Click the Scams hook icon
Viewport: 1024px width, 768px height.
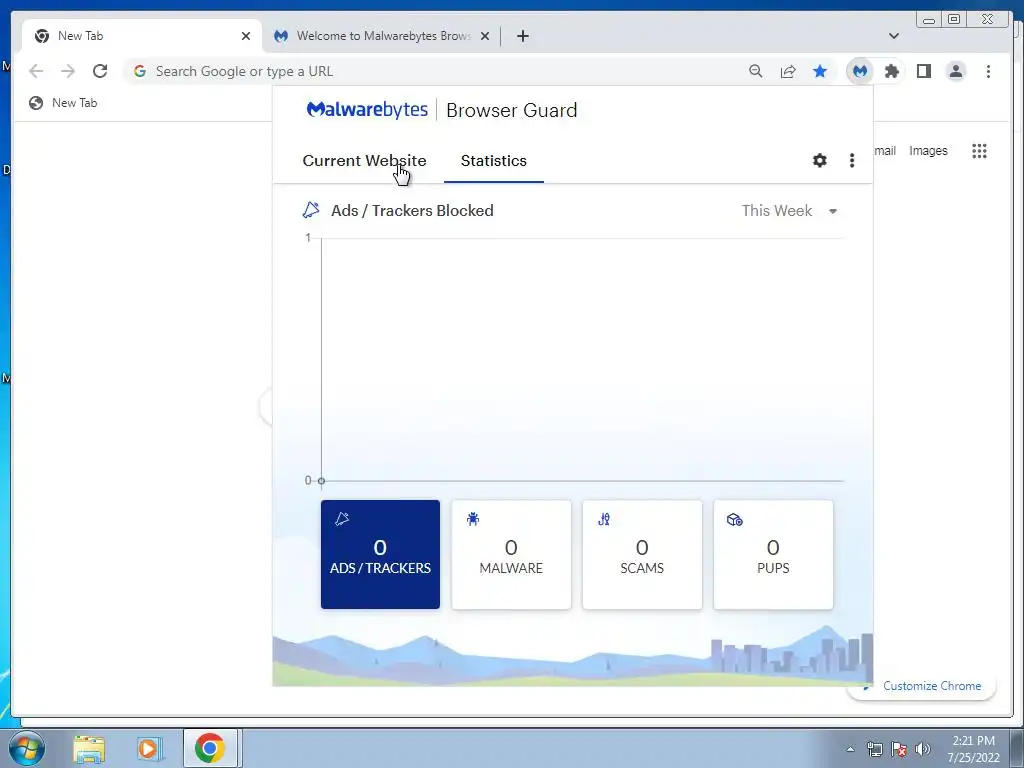pos(603,519)
